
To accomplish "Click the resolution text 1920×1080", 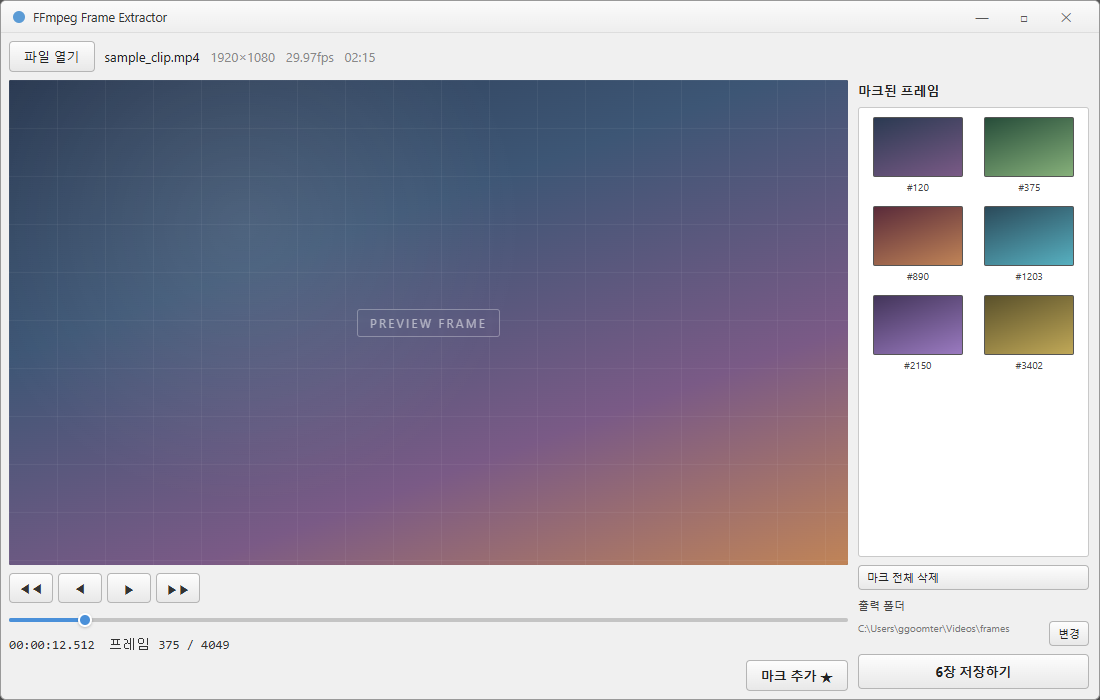I will pyautogui.click(x=243, y=58).
